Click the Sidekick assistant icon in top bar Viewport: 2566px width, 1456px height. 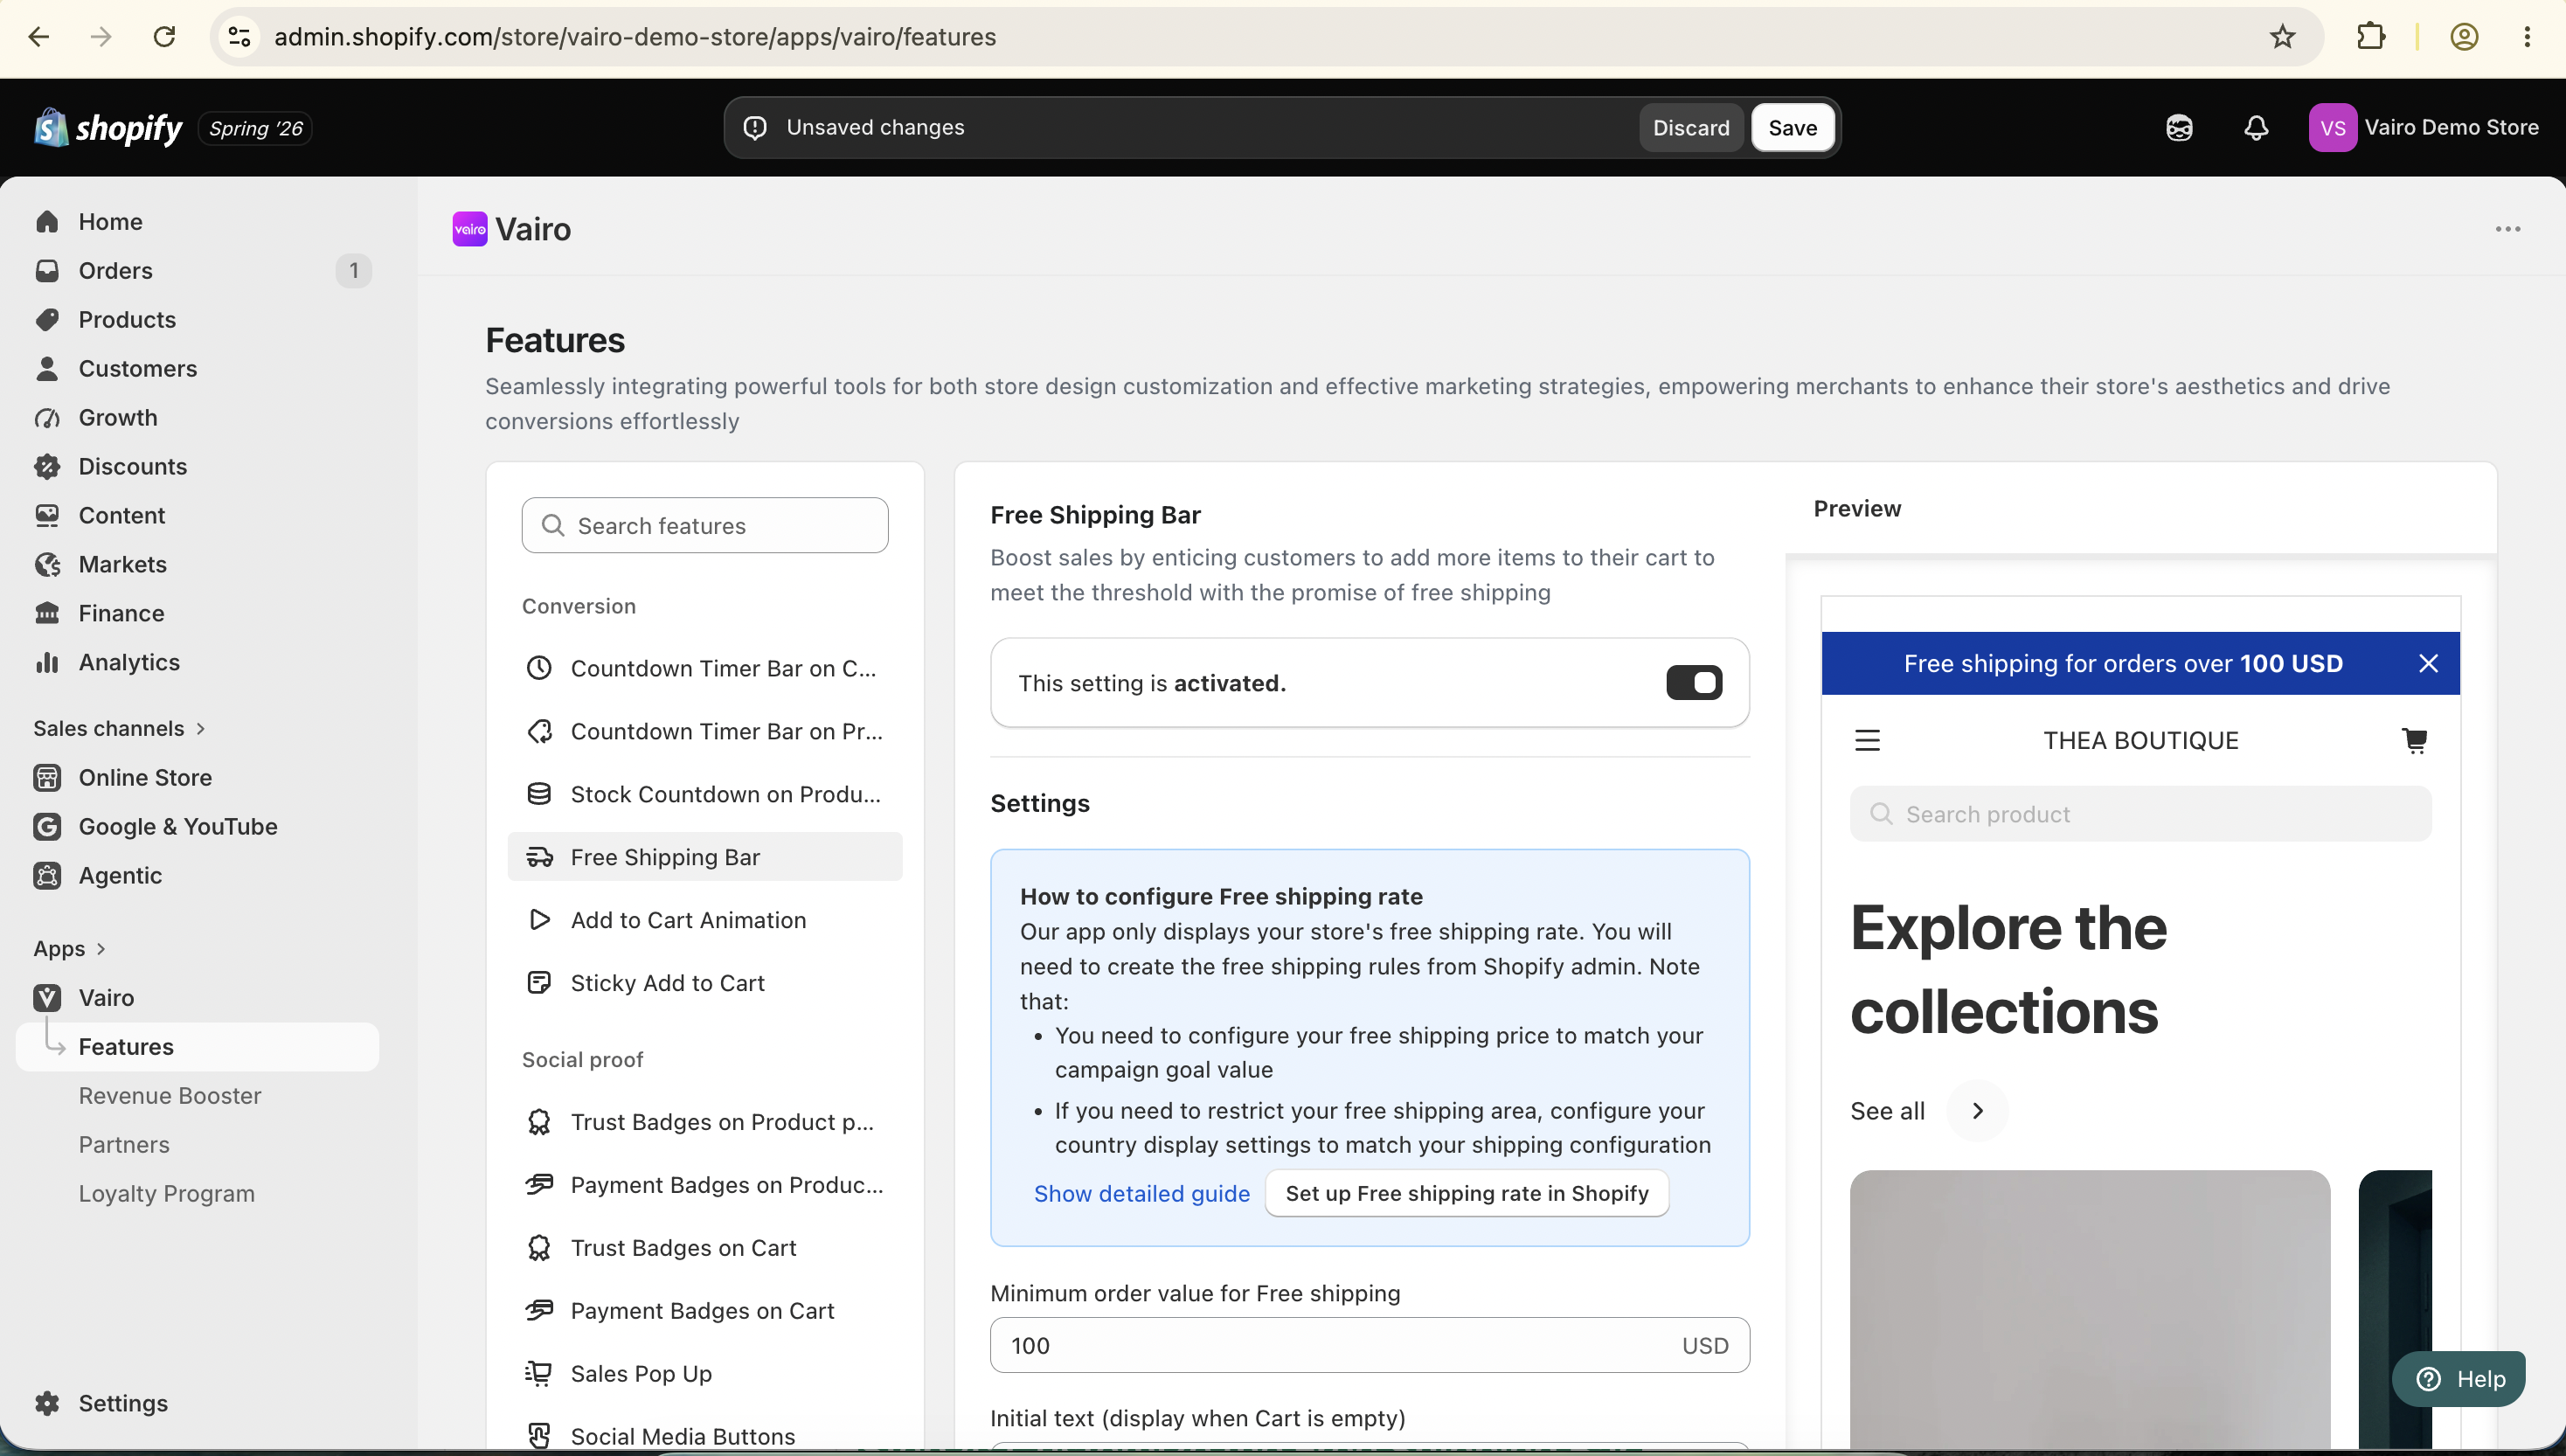click(2179, 128)
